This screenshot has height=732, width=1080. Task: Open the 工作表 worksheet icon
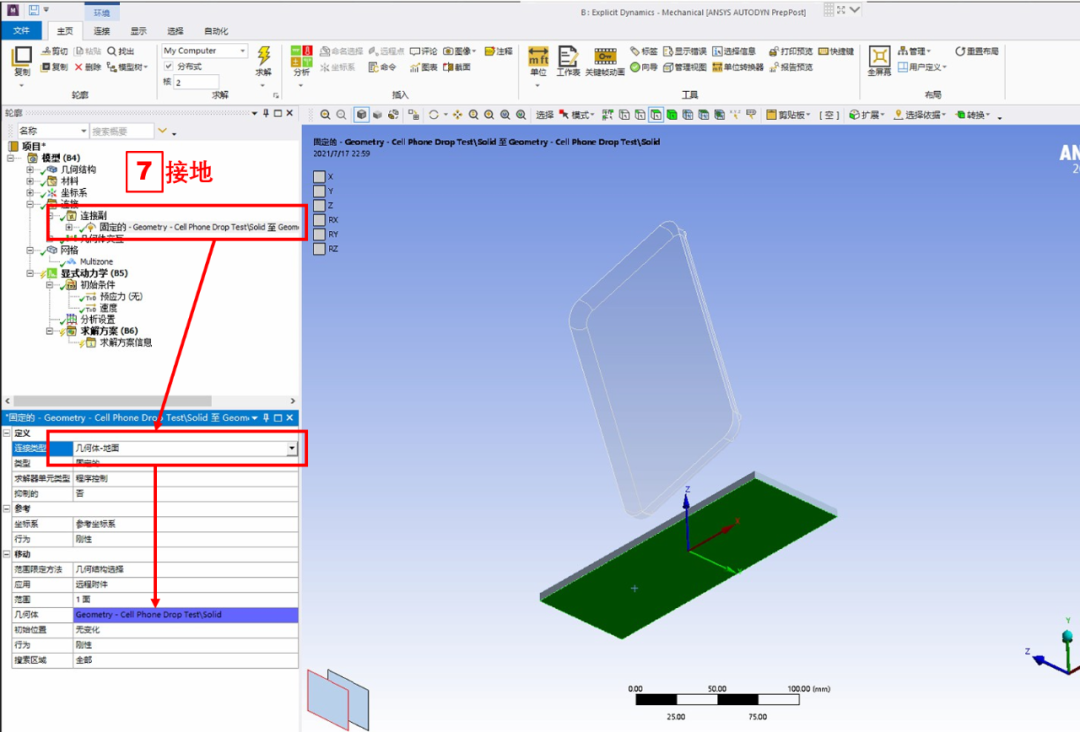point(568,56)
